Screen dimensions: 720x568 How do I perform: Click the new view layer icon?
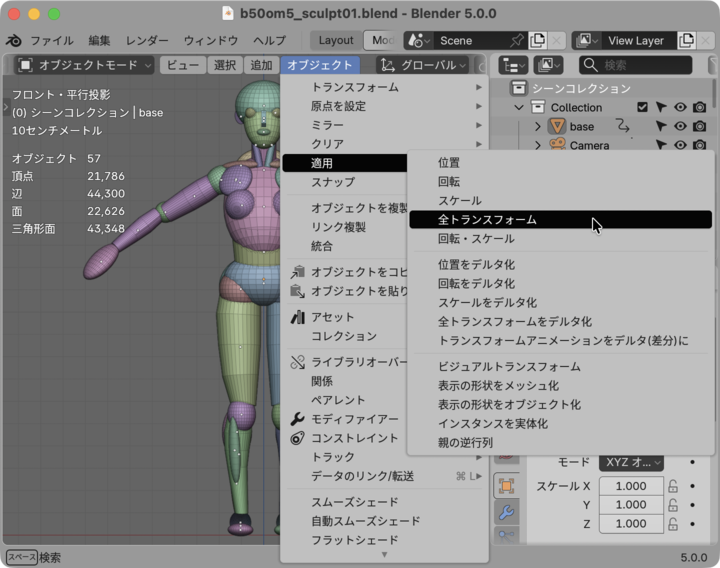point(686,40)
